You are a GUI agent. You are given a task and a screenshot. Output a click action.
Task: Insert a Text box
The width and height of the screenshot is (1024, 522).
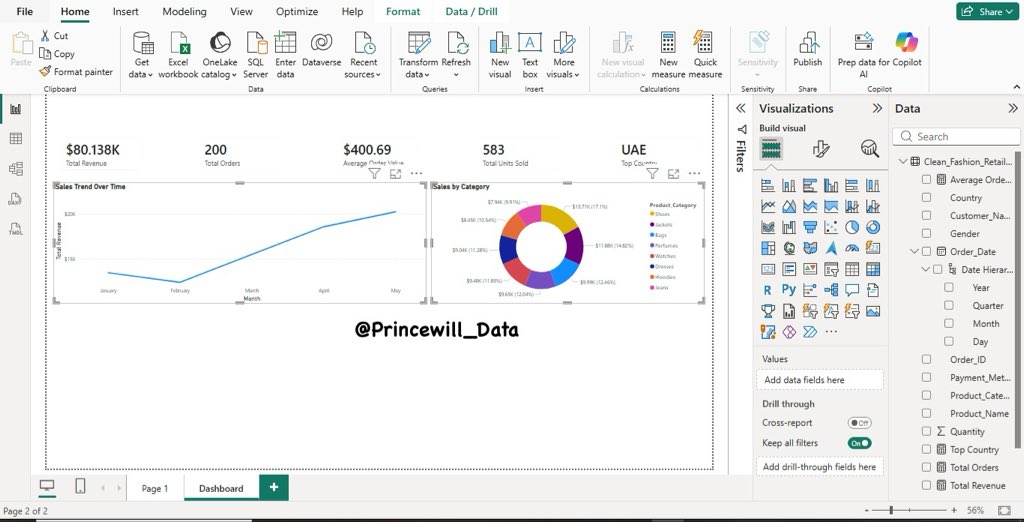tap(530, 55)
